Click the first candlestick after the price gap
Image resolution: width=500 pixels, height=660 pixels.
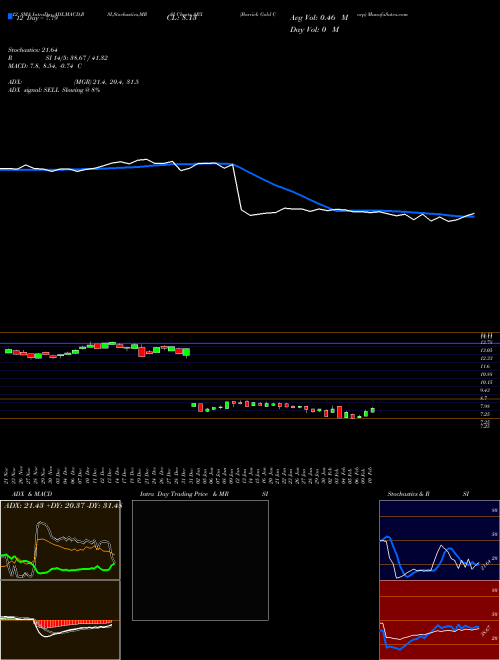pyautogui.click(x=194, y=405)
